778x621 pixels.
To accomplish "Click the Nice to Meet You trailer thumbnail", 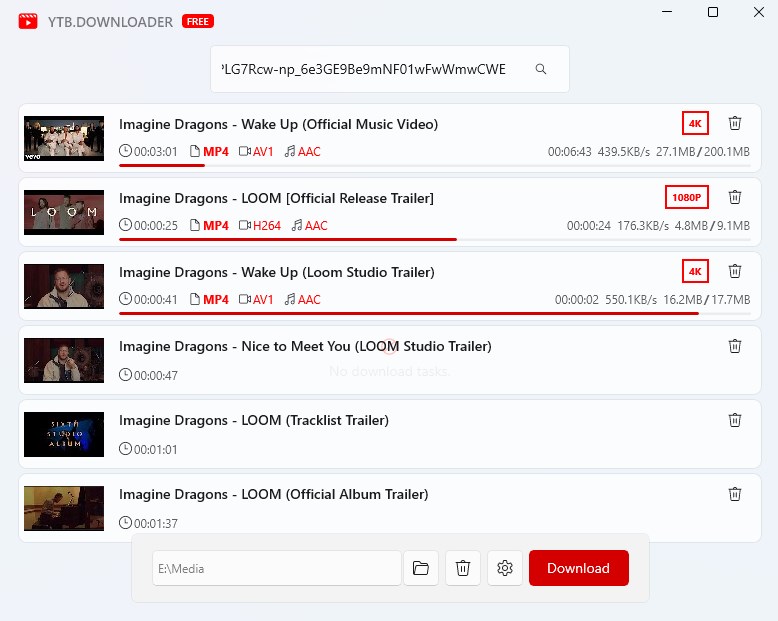I will 64,360.
